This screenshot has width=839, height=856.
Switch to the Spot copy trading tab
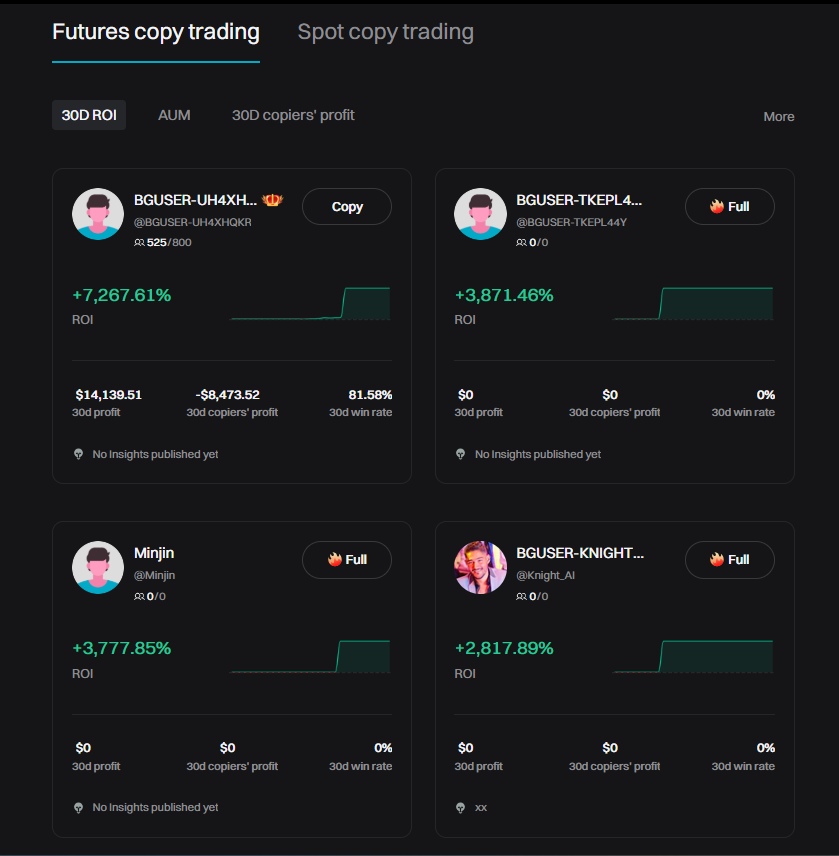click(385, 31)
